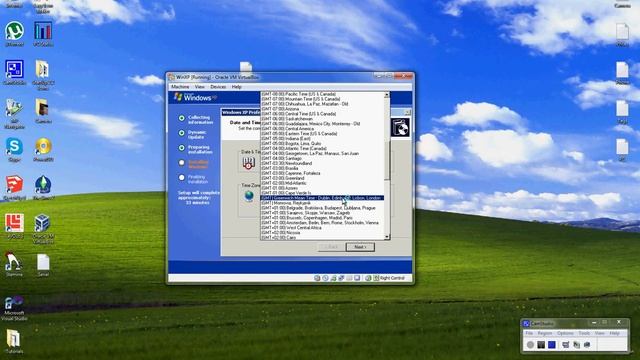640x360 pixels.
Task: Select Greenwich Mean Time Dublin London entry
Action: tap(322, 198)
